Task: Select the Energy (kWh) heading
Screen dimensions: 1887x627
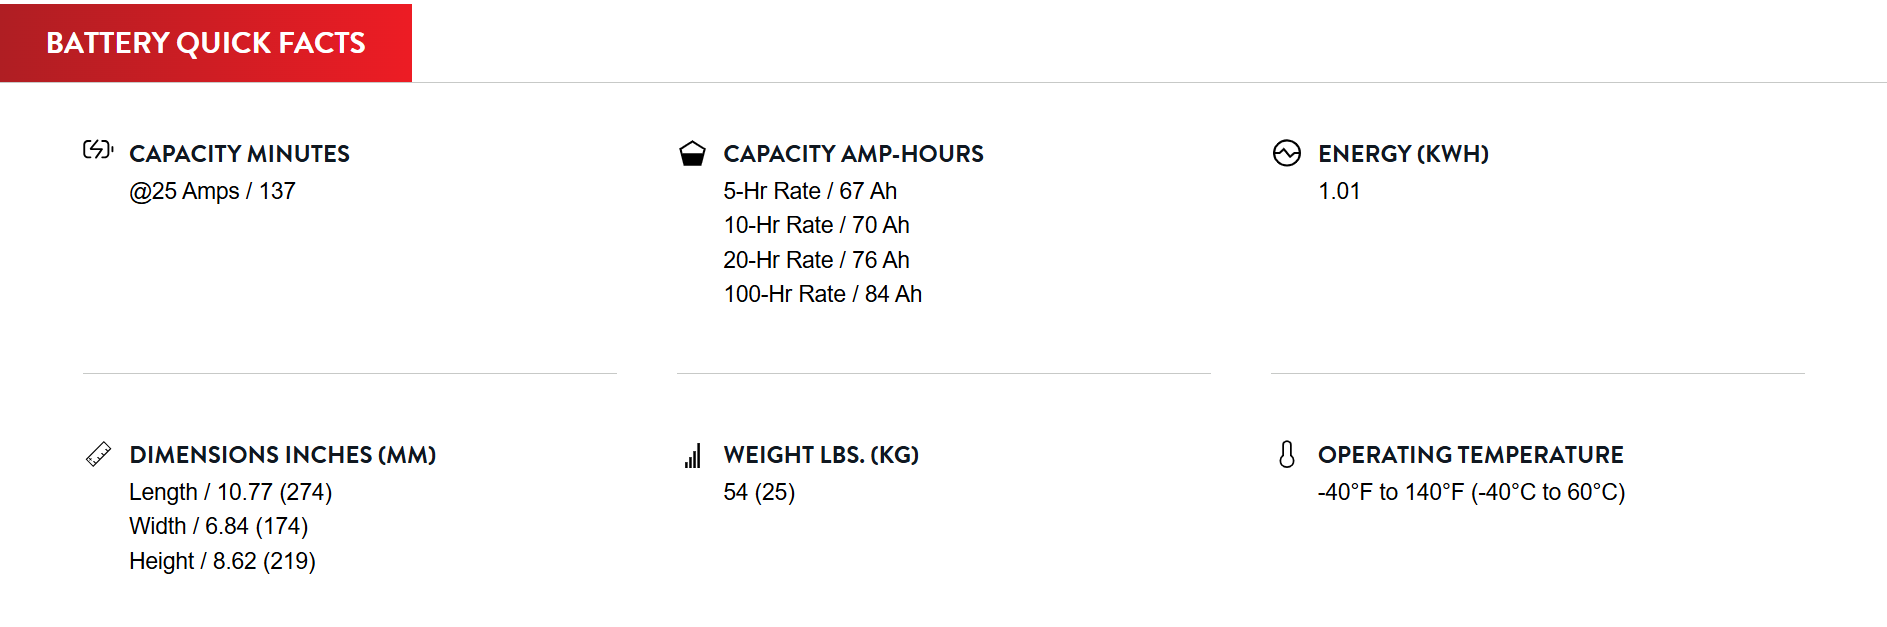Action: tap(1403, 154)
